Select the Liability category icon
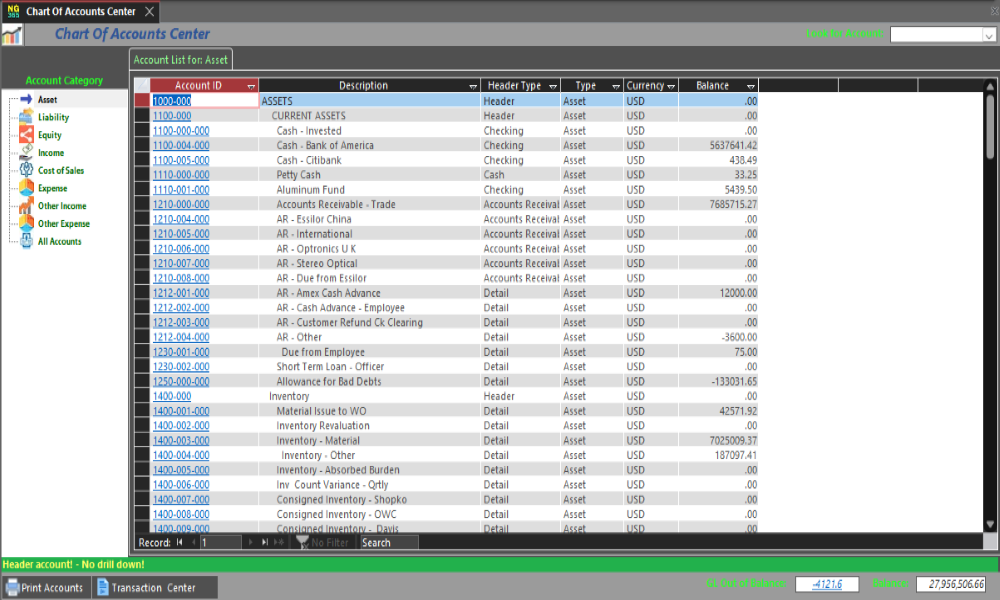Screen dimensions: 1000x600 pos(26,118)
